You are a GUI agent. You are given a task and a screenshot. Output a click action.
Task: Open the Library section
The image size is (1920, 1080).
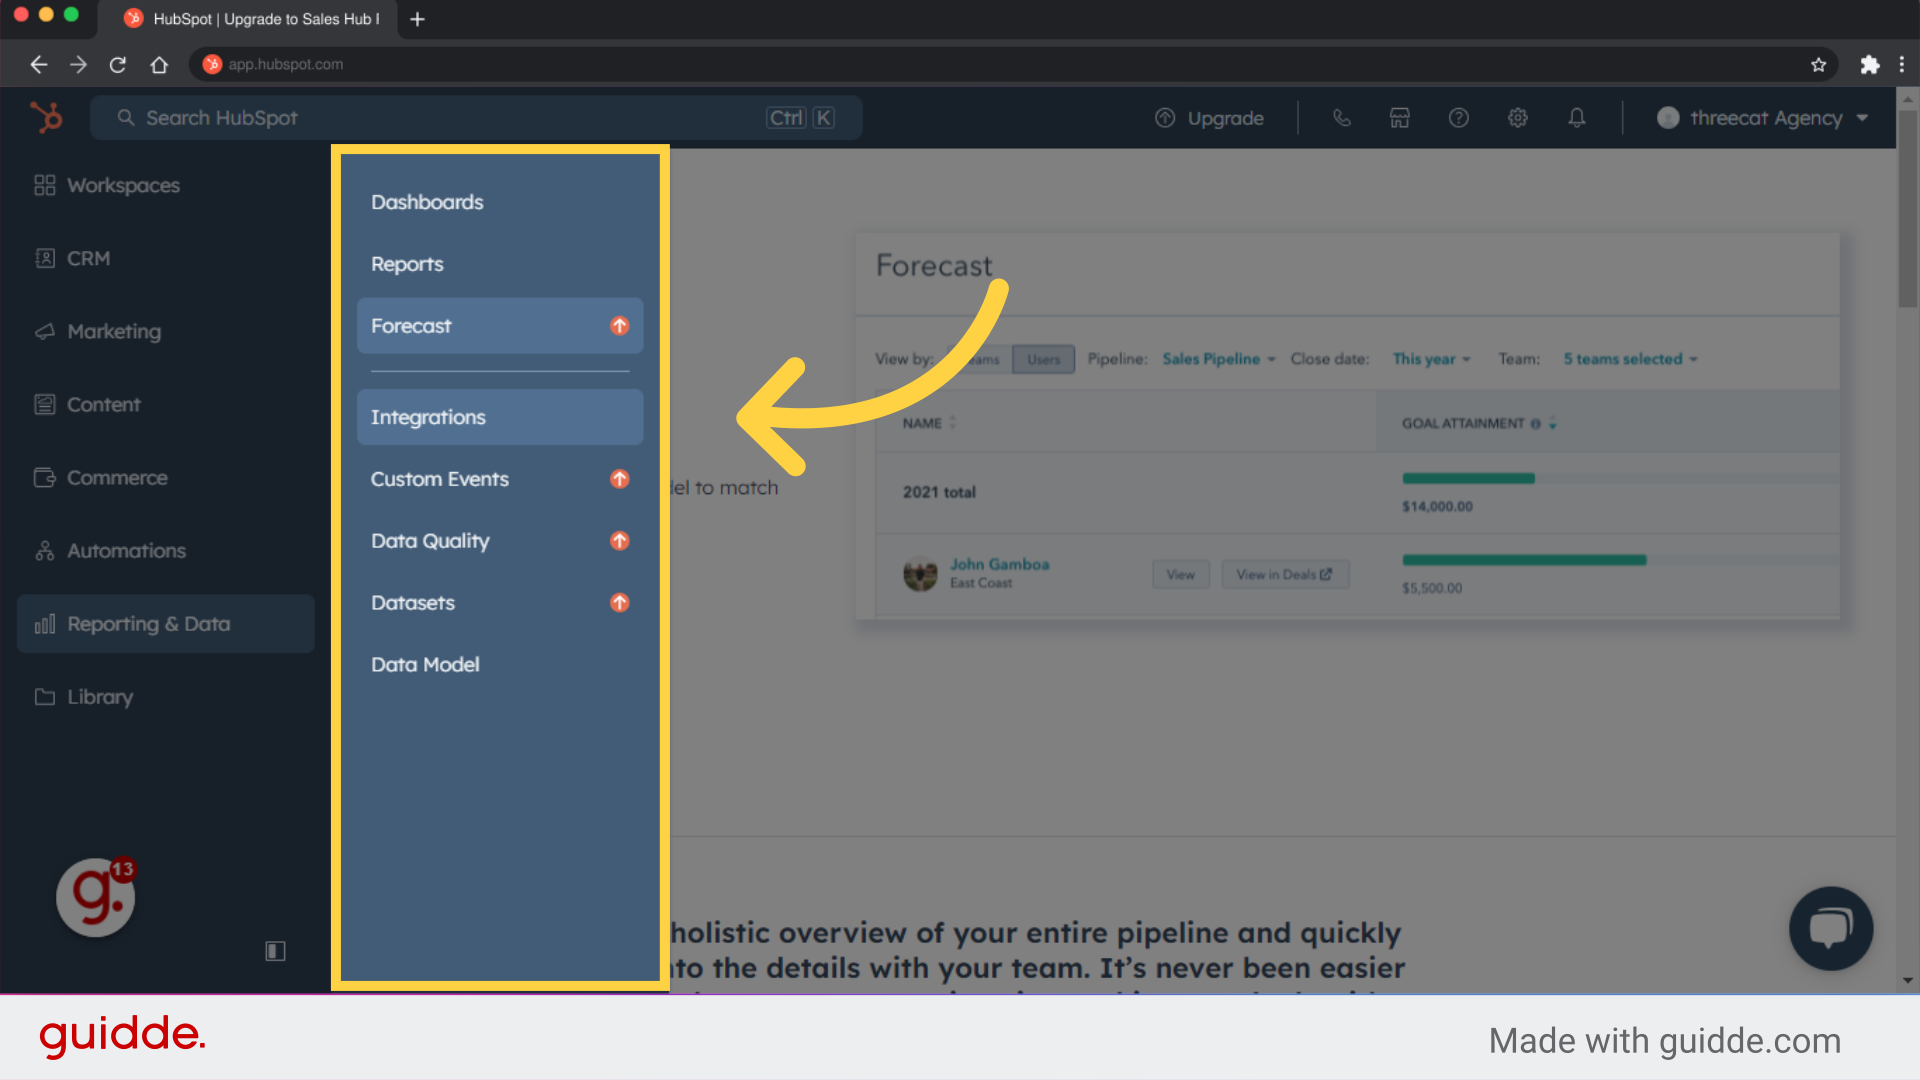(99, 696)
